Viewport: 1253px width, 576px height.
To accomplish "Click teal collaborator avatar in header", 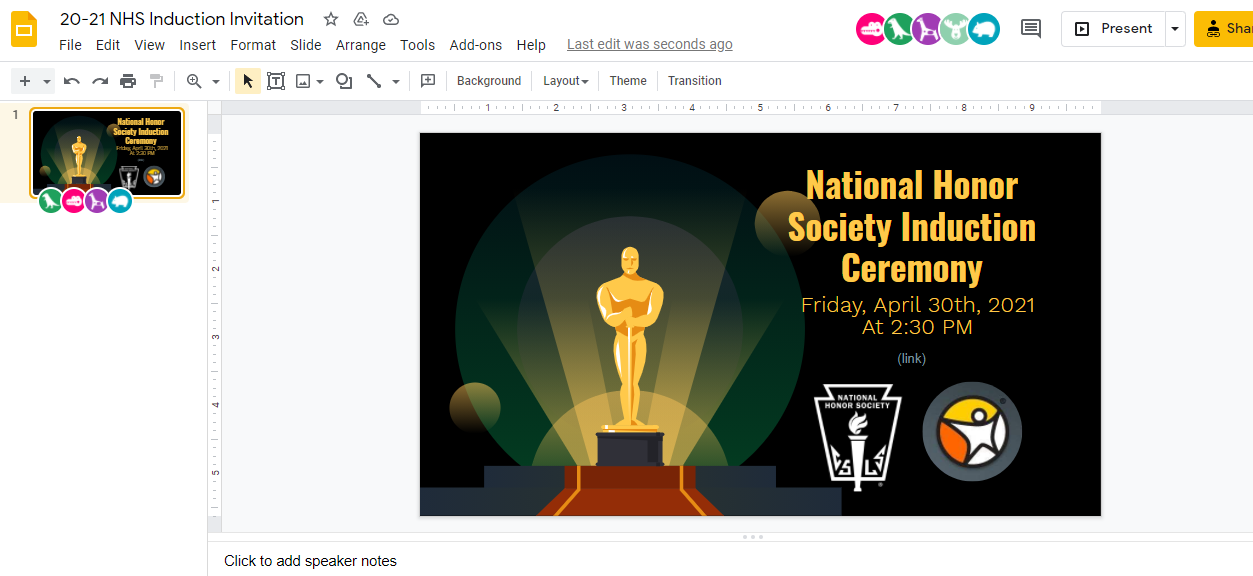I will point(984,29).
